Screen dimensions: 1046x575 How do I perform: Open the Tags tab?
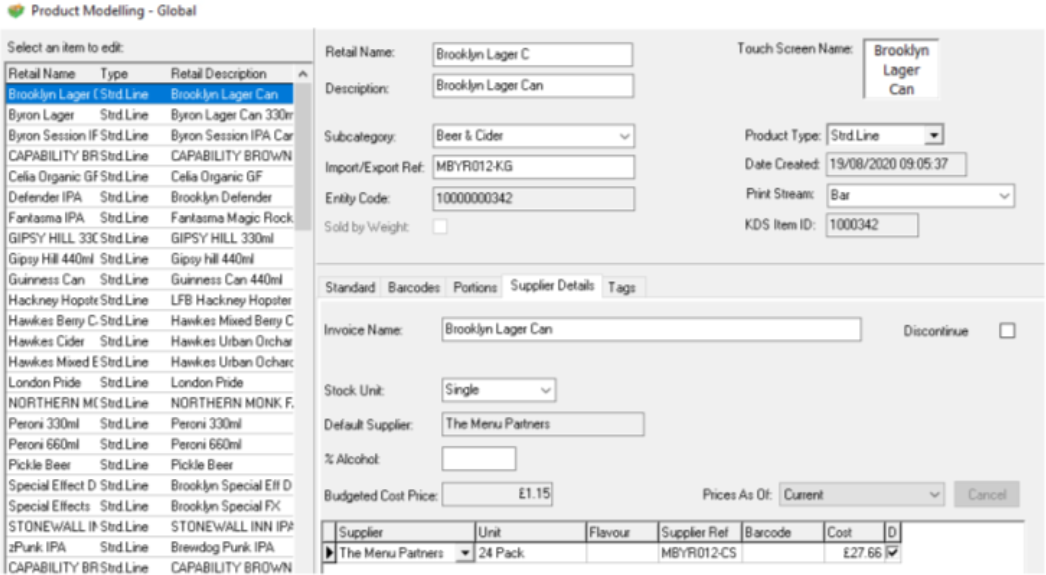(621, 287)
